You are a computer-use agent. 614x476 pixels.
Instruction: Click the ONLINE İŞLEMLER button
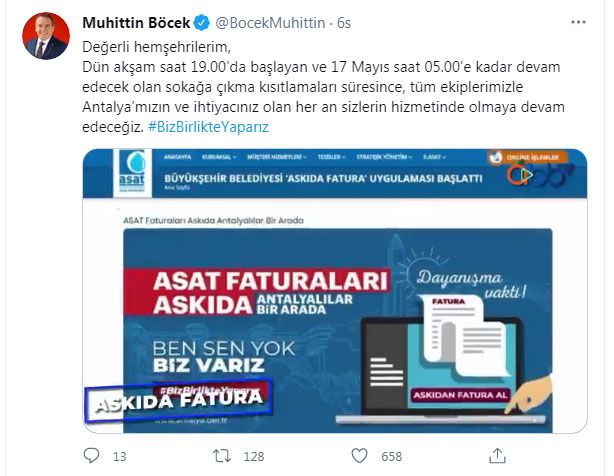[527, 157]
